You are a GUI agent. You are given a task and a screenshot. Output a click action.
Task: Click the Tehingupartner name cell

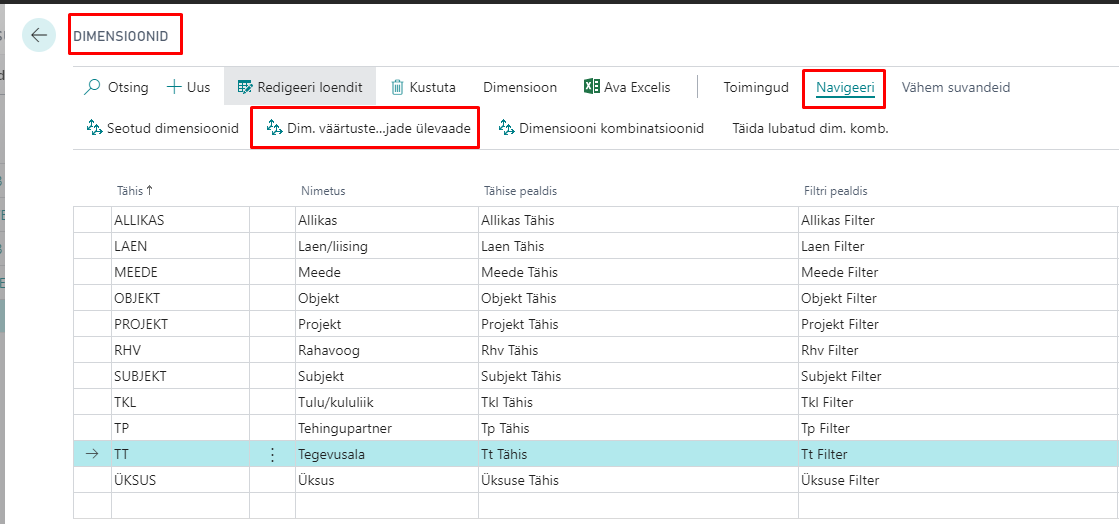point(344,428)
